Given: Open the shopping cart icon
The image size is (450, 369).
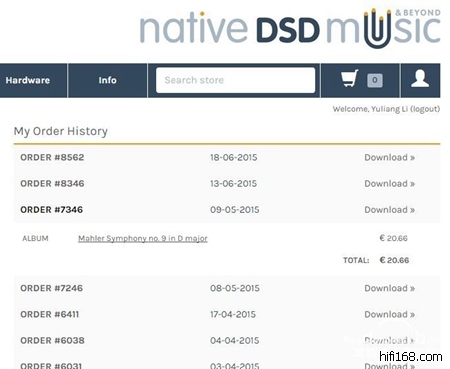Looking at the screenshot, I should (350, 79).
